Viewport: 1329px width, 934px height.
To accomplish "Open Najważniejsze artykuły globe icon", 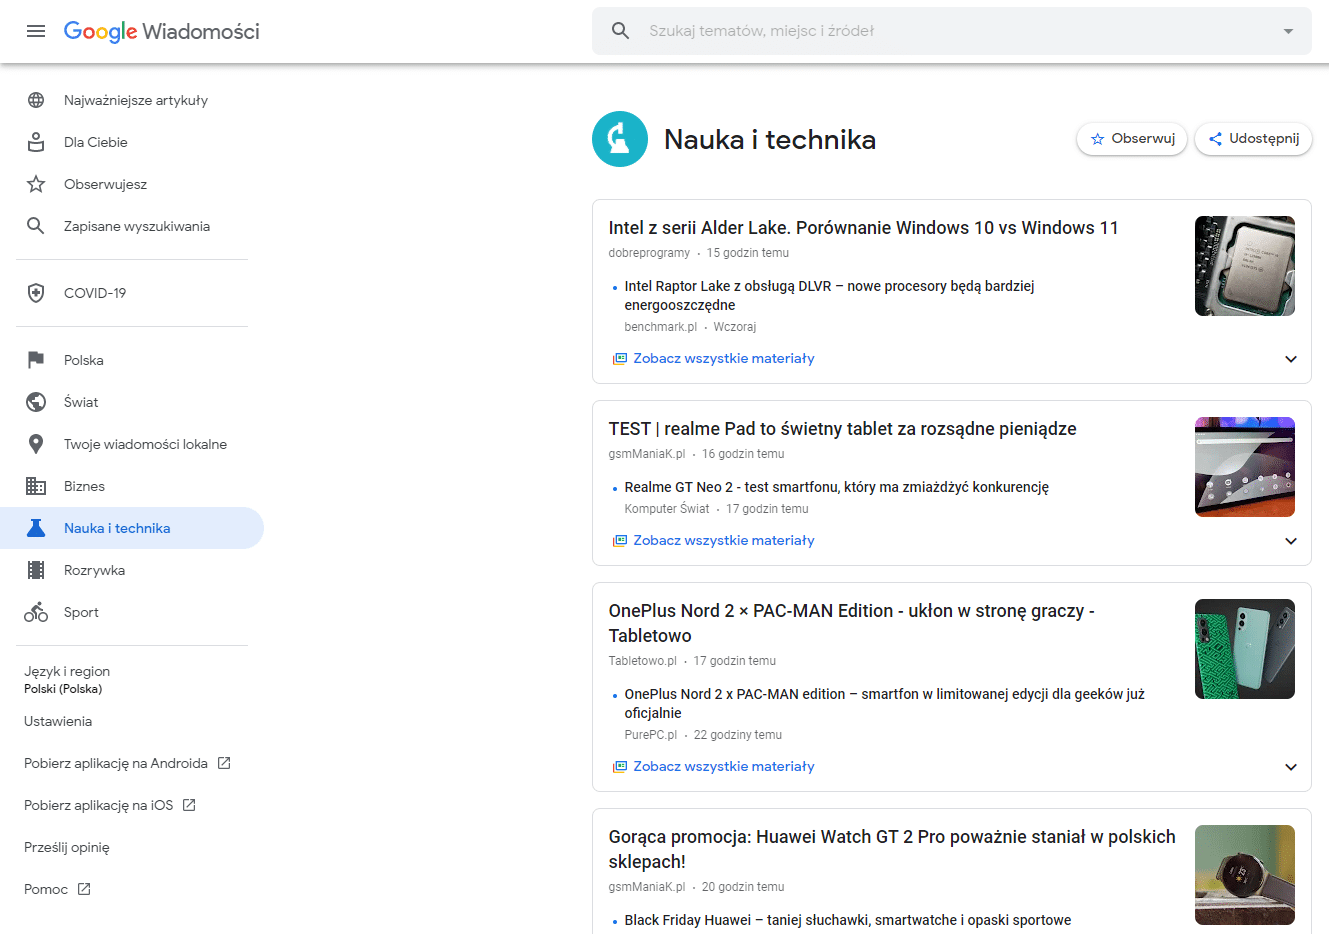I will (36, 100).
